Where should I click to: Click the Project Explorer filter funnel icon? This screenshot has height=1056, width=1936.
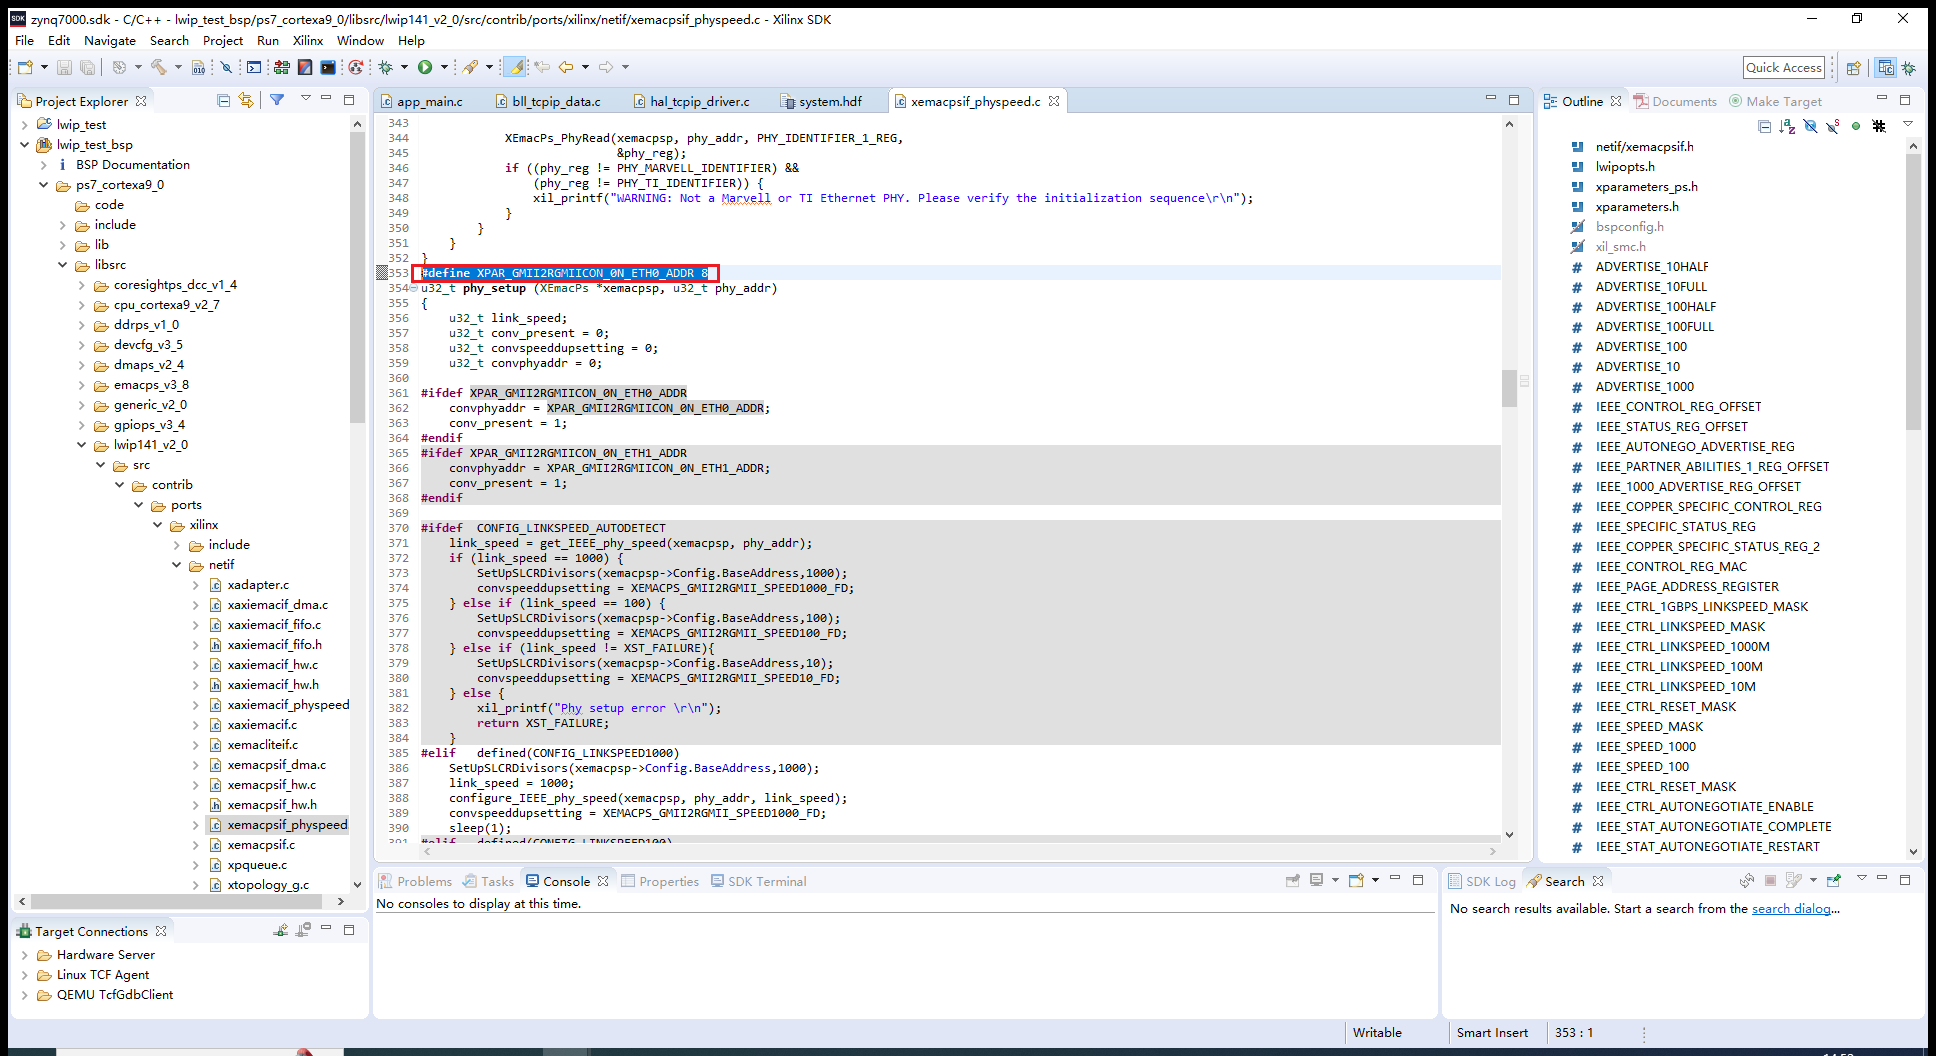277,100
